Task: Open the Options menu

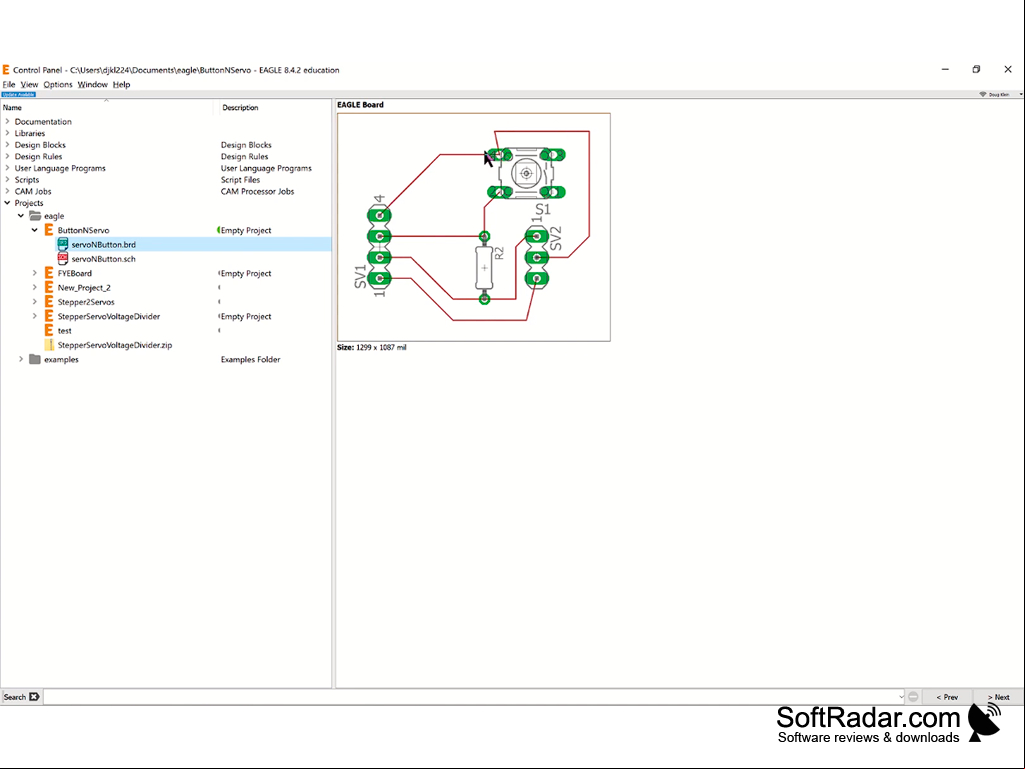Action: (58, 84)
